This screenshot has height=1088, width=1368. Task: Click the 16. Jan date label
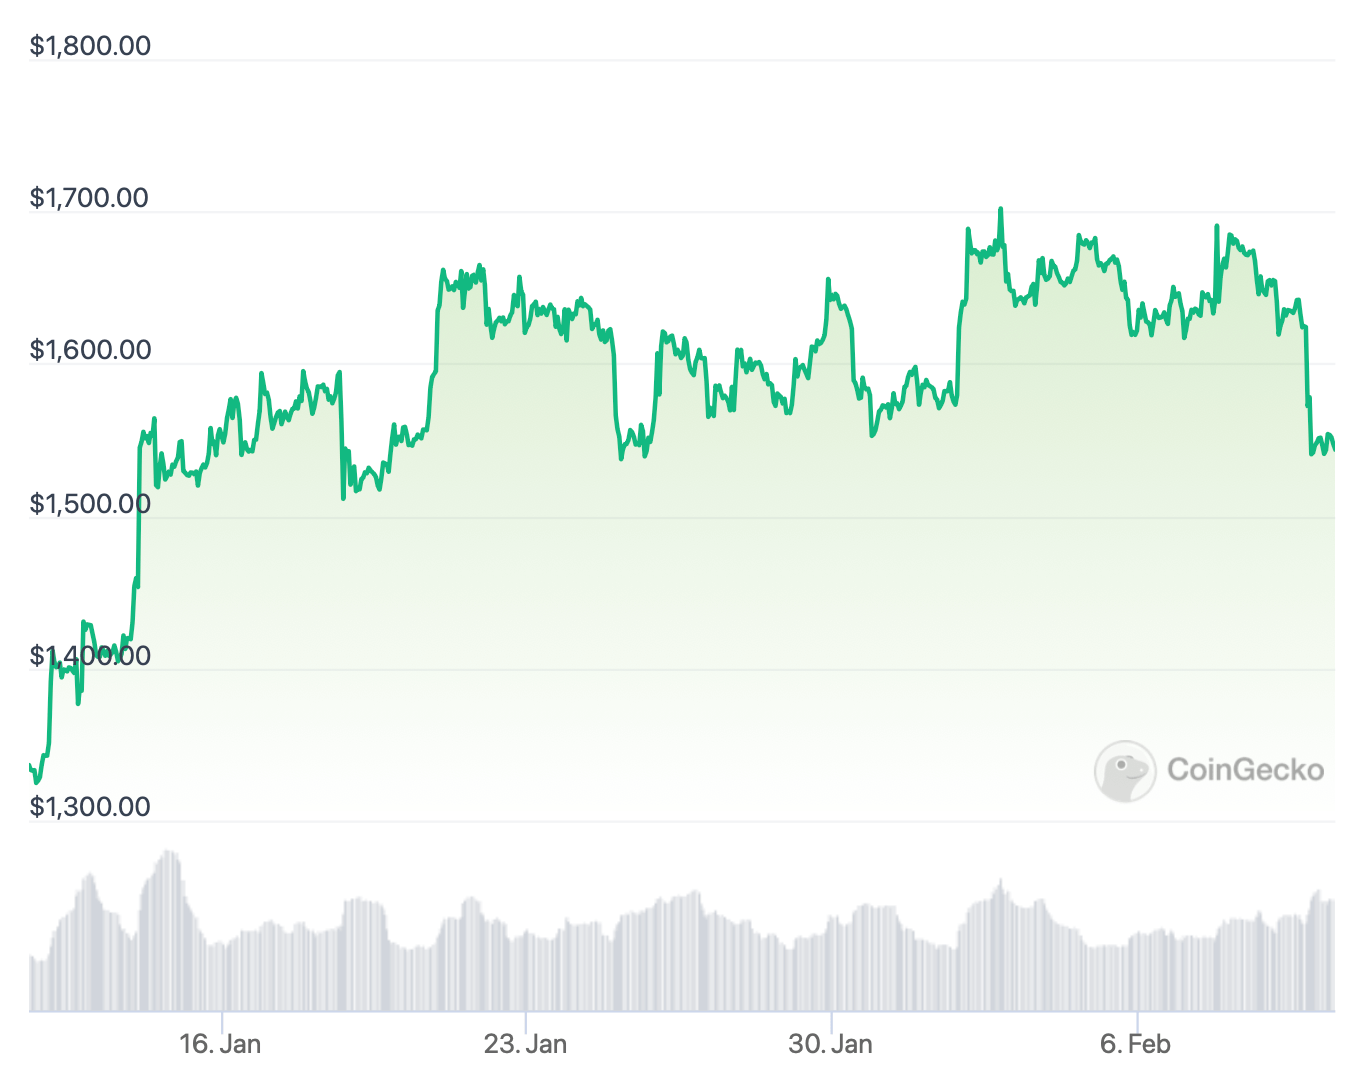(220, 1044)
